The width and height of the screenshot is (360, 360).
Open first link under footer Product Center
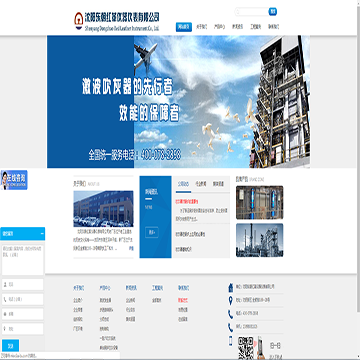[105, 300]
